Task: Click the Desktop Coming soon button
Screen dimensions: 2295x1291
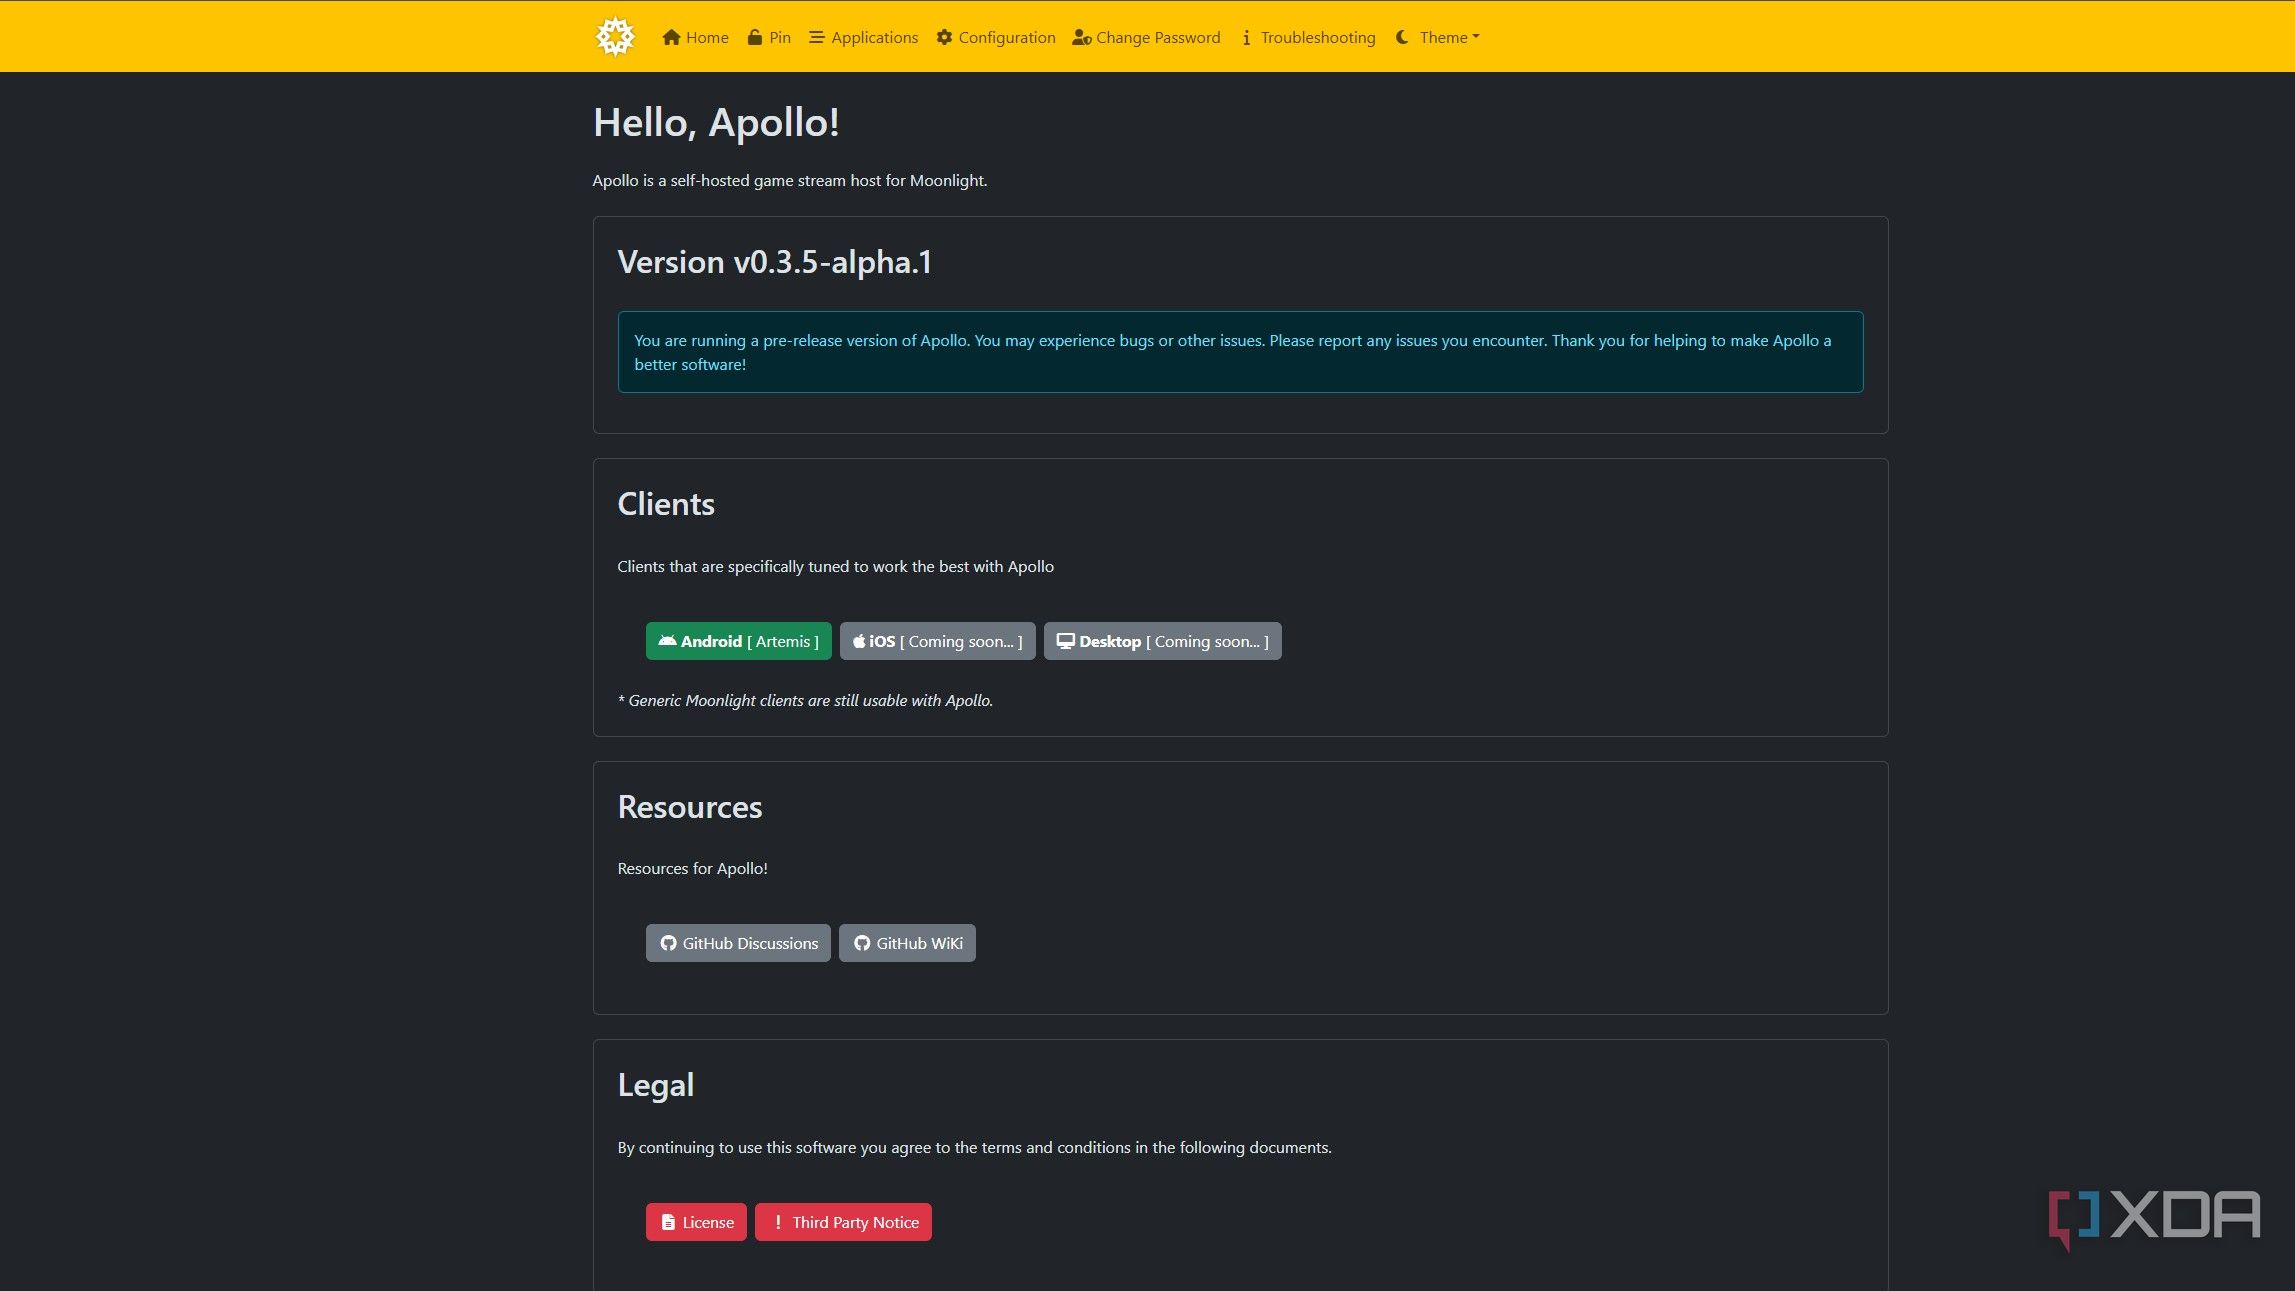Action: [1162, 641]
